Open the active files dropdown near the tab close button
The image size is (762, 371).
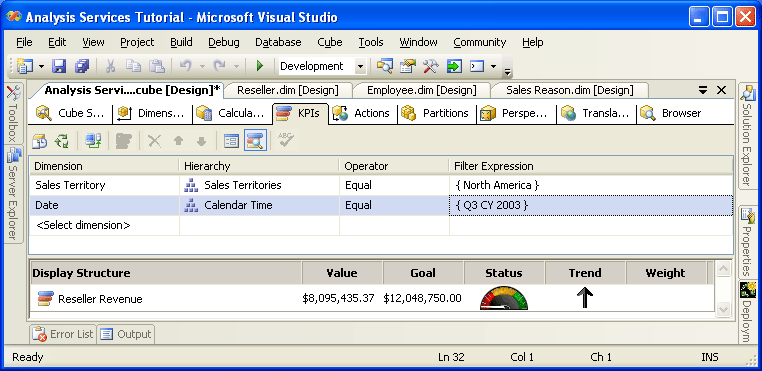tap(703, 90)
